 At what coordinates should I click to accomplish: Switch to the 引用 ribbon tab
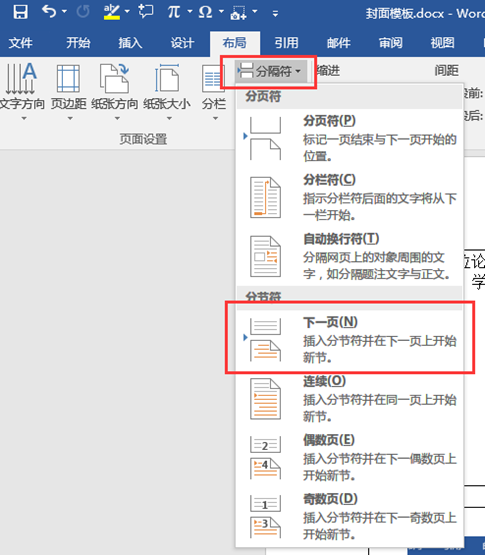286,43
